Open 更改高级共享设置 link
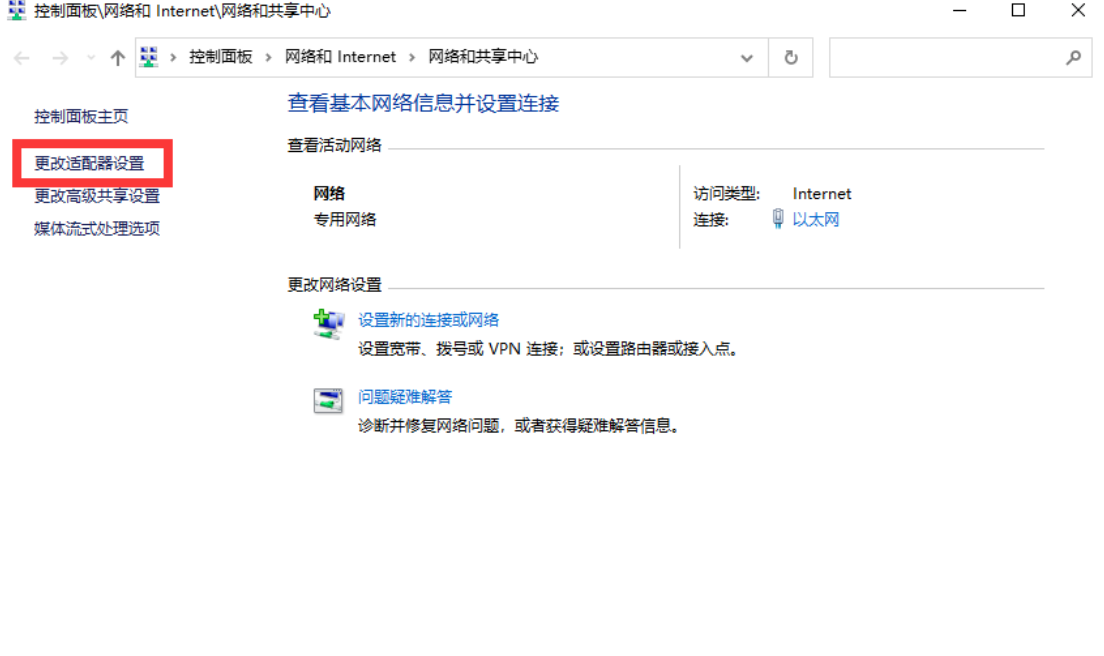 (x=97, y=196)
